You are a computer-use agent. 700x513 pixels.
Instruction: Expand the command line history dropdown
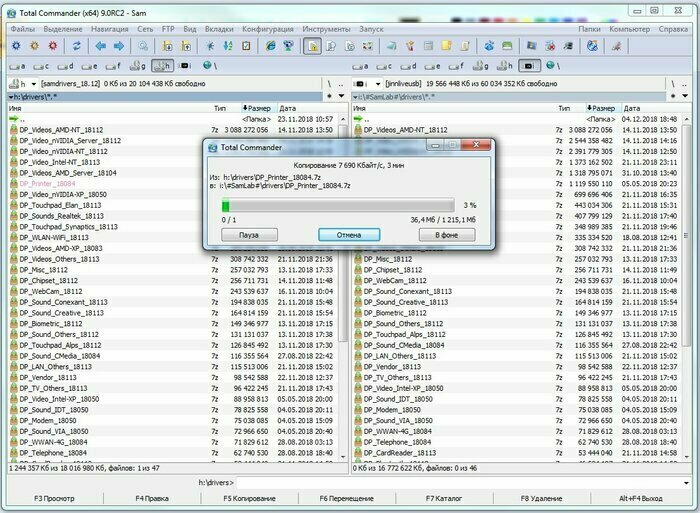[x=686, y=483]
